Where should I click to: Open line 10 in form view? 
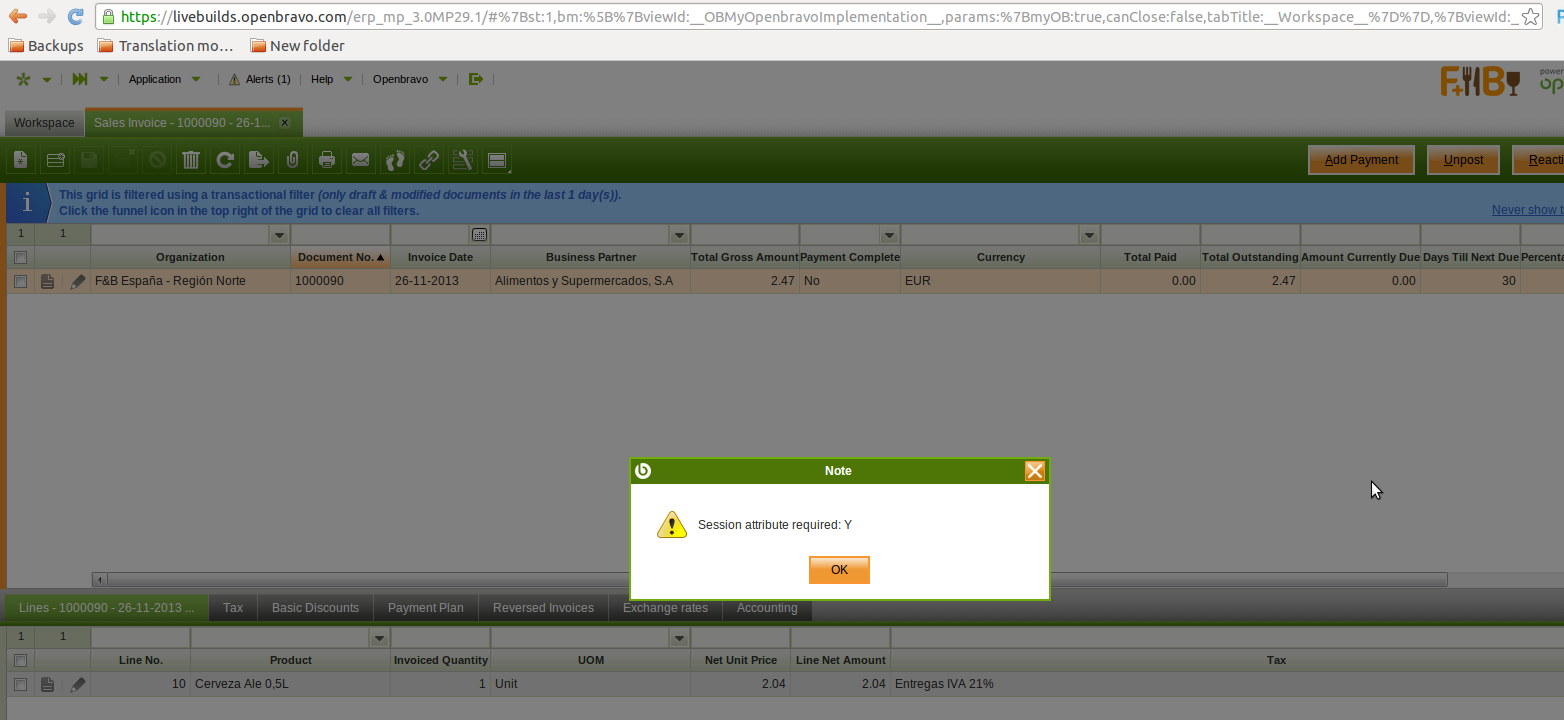coord(47,684)
